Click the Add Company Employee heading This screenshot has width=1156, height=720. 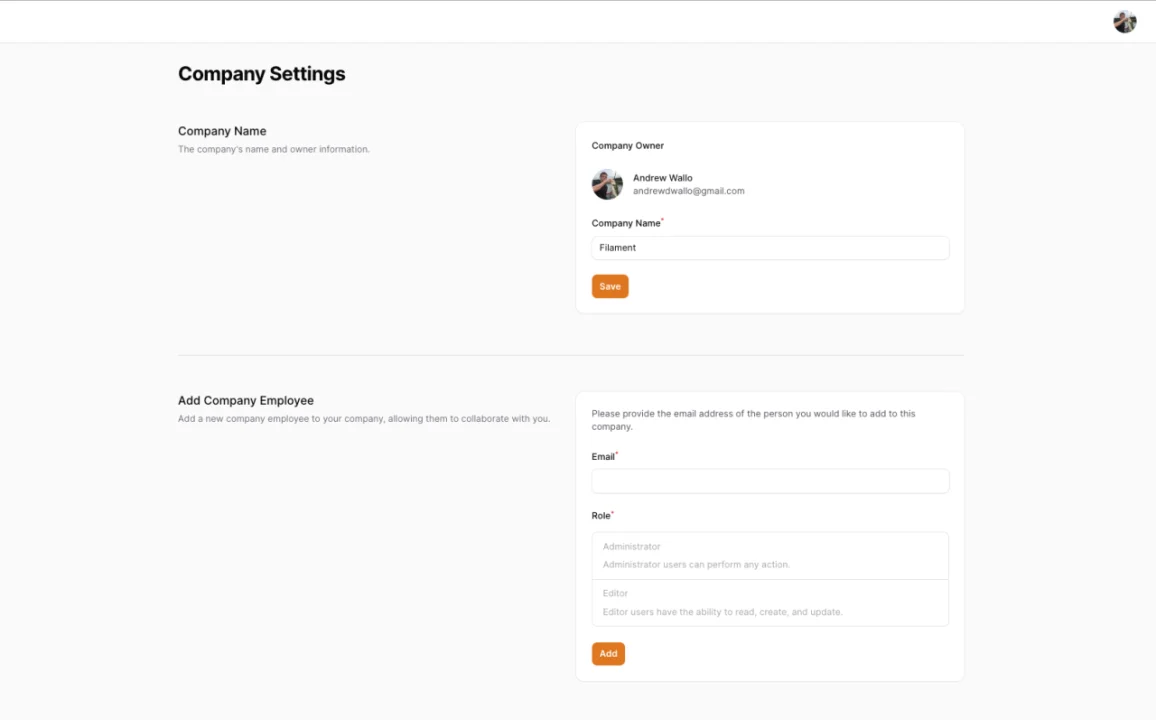pyautogui.click(x=245, y=400)
